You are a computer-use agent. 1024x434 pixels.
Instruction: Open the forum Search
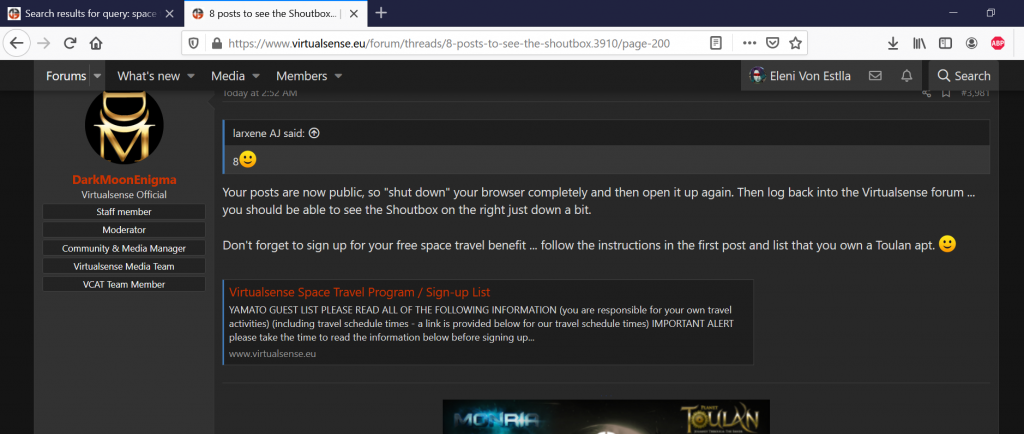[x=964, y=76]
